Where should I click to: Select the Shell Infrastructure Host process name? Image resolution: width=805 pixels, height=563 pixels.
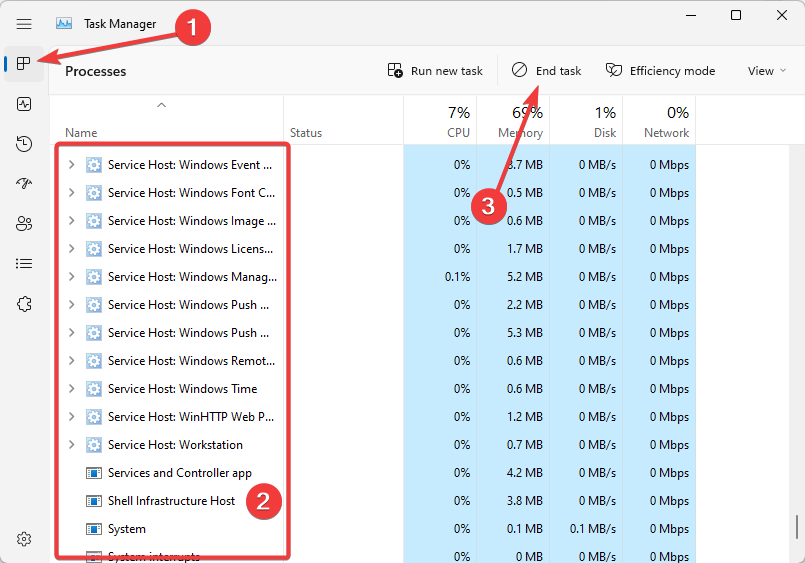pyautogui.click(x=171, y=501)
